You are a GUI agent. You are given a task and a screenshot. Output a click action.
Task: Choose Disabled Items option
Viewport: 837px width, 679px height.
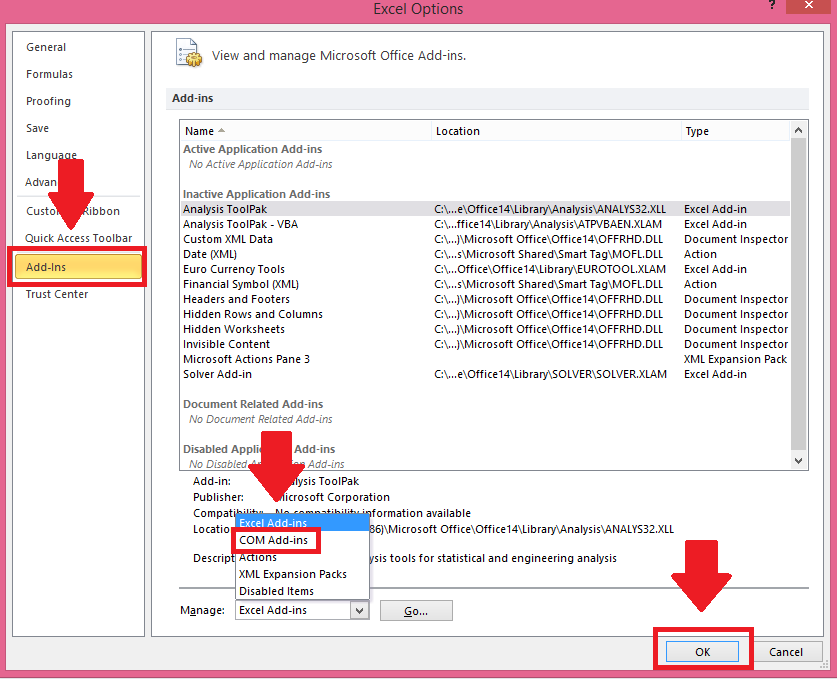click(276, 591)
